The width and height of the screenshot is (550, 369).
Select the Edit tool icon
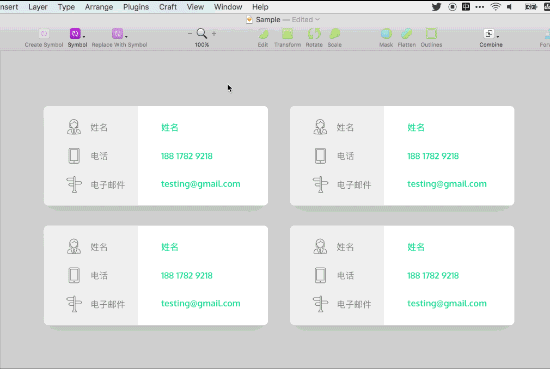pyautogui.click(x=263, y=34)
